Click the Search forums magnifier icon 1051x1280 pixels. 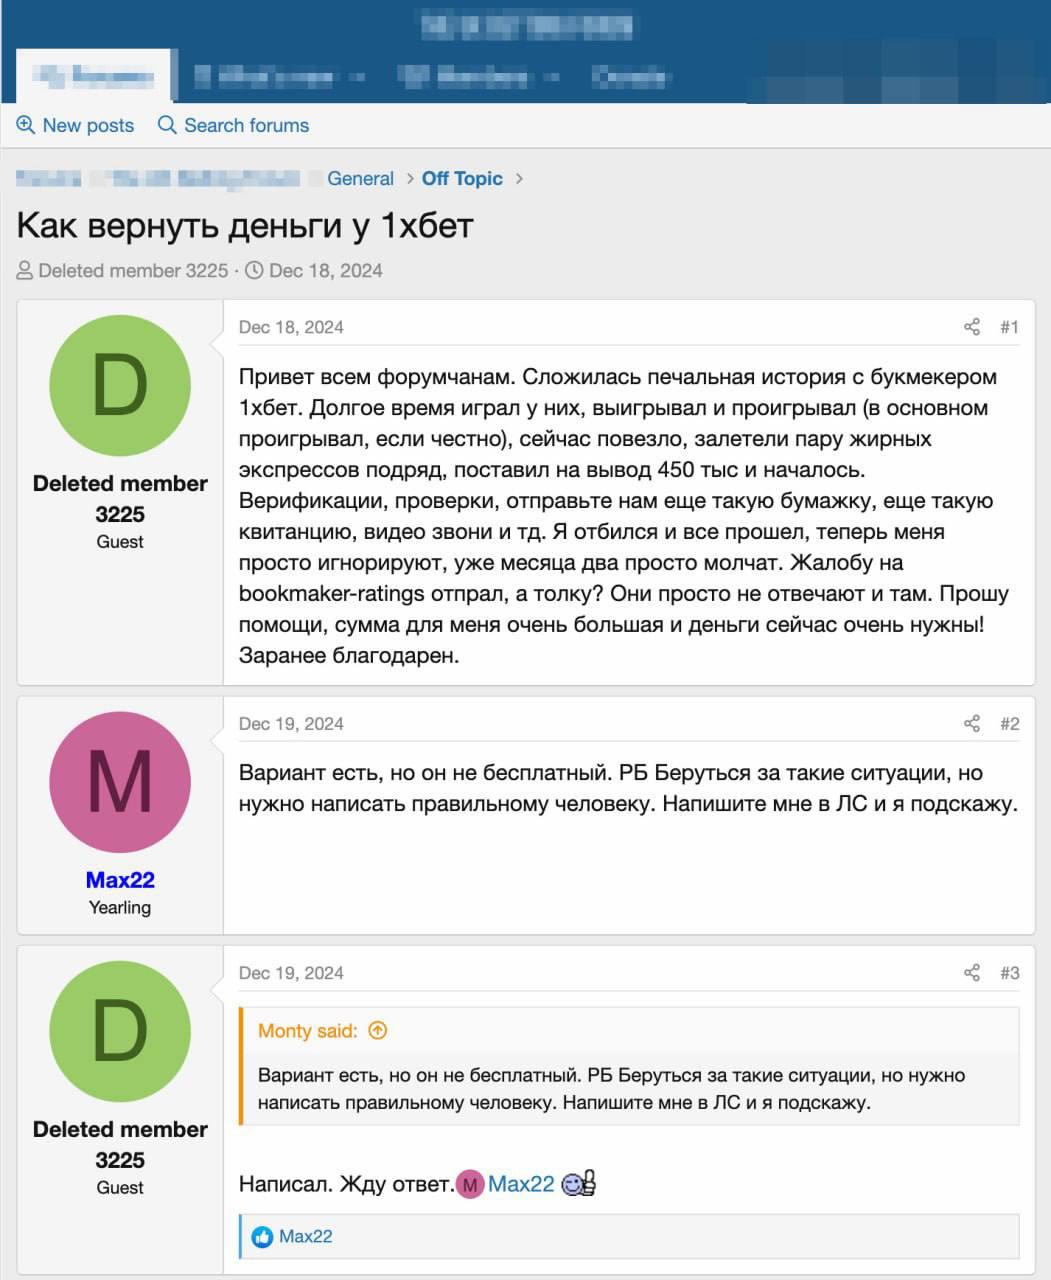167,125
